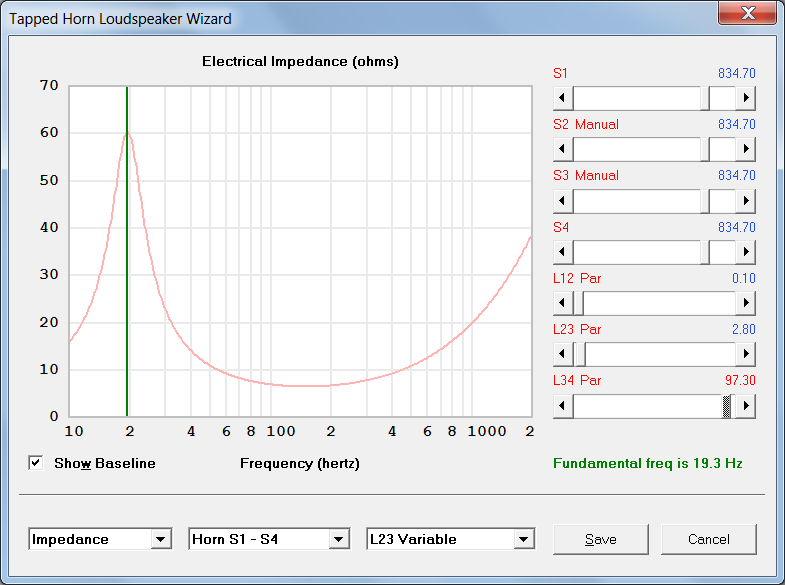Click the L23 value 2.80
Viewport: 785px width, 585px height.
point(743,329)
